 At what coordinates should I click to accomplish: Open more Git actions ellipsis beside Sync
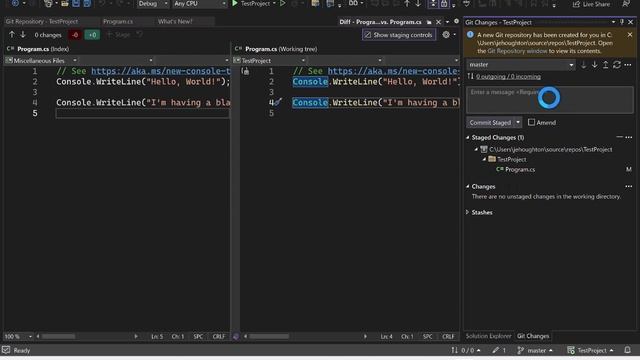[x=628, y=64]
